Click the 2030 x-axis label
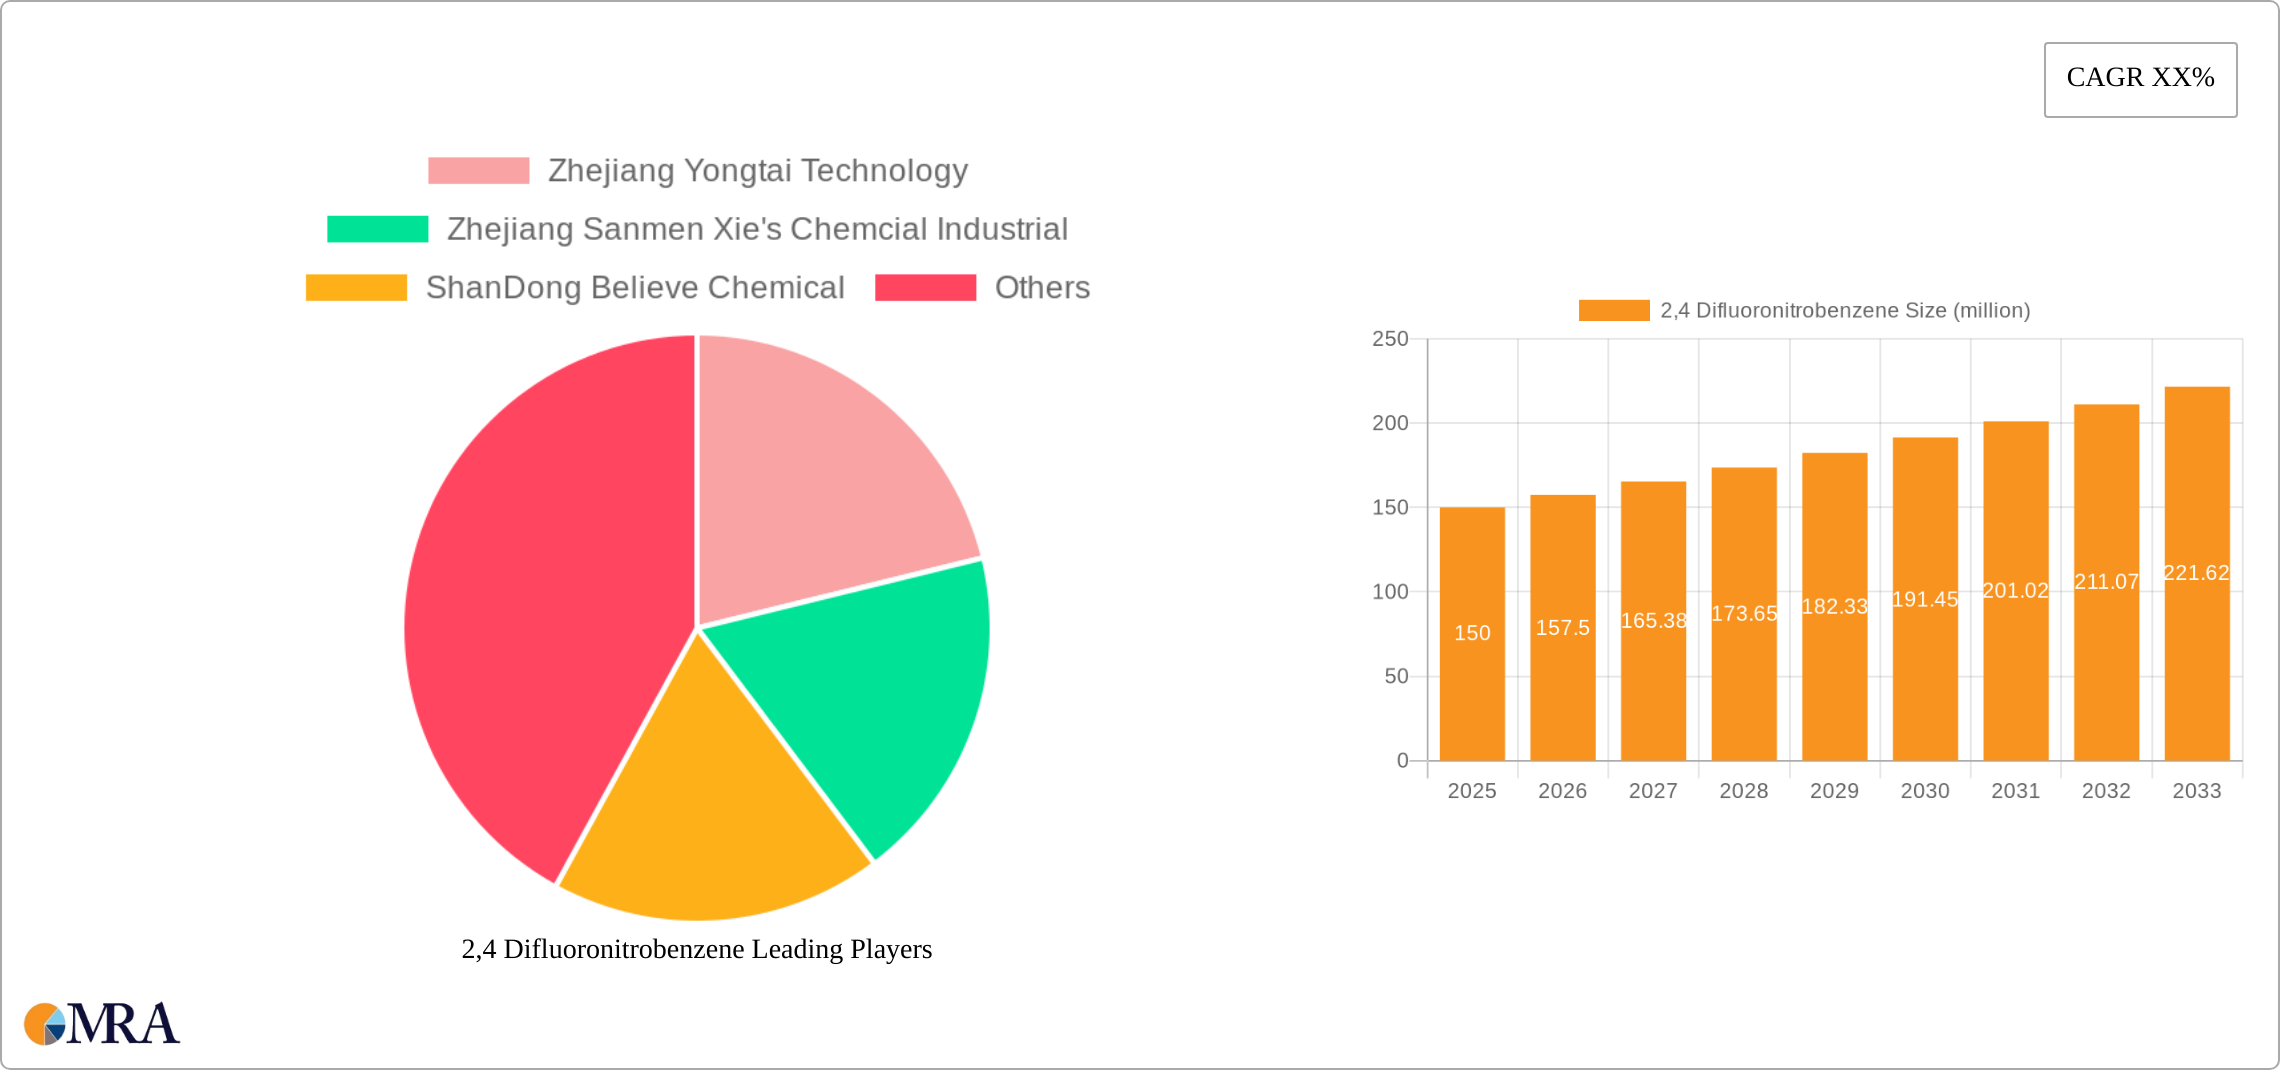Viewport: 2280px width, 1070px height. 1925,791
